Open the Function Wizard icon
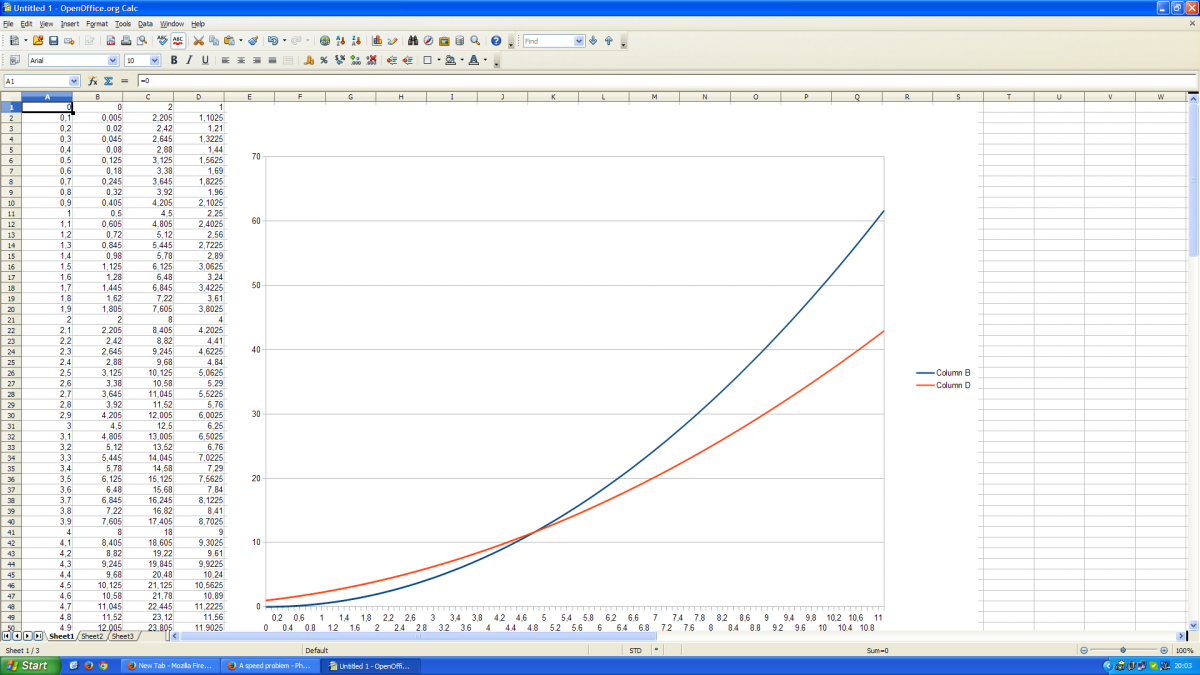This screenshot has width=1200, height=675. (x=92, y=81)
